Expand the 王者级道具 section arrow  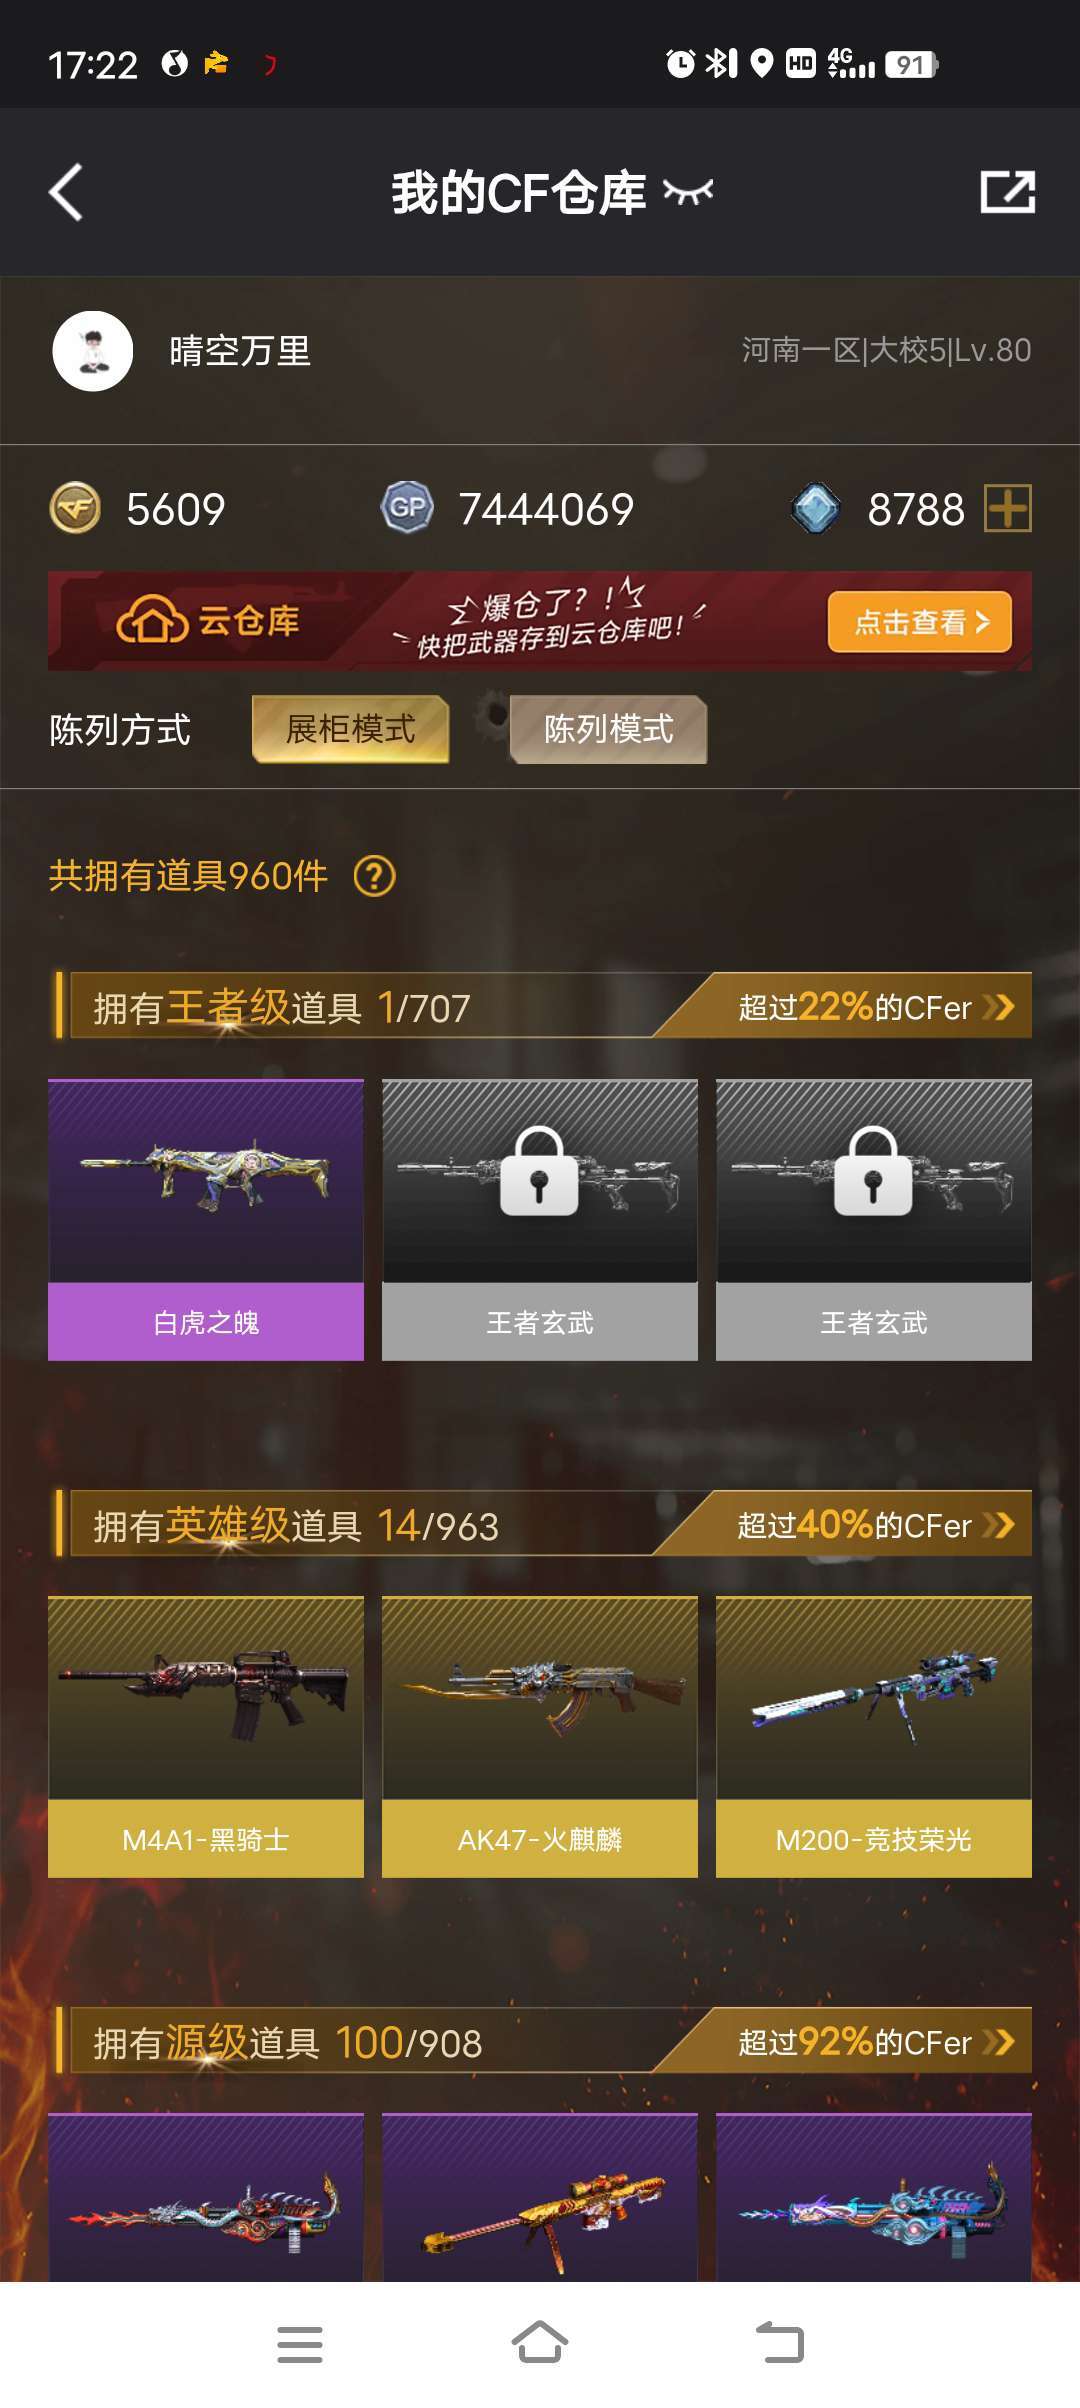[x=998, y=1007]
